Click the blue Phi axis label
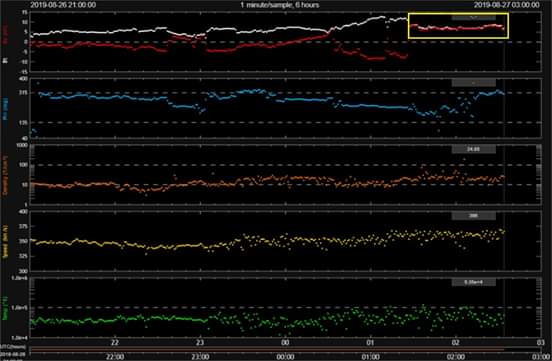Screen dimensions: 552x361 pyautogui.click(x=5, y=109)
